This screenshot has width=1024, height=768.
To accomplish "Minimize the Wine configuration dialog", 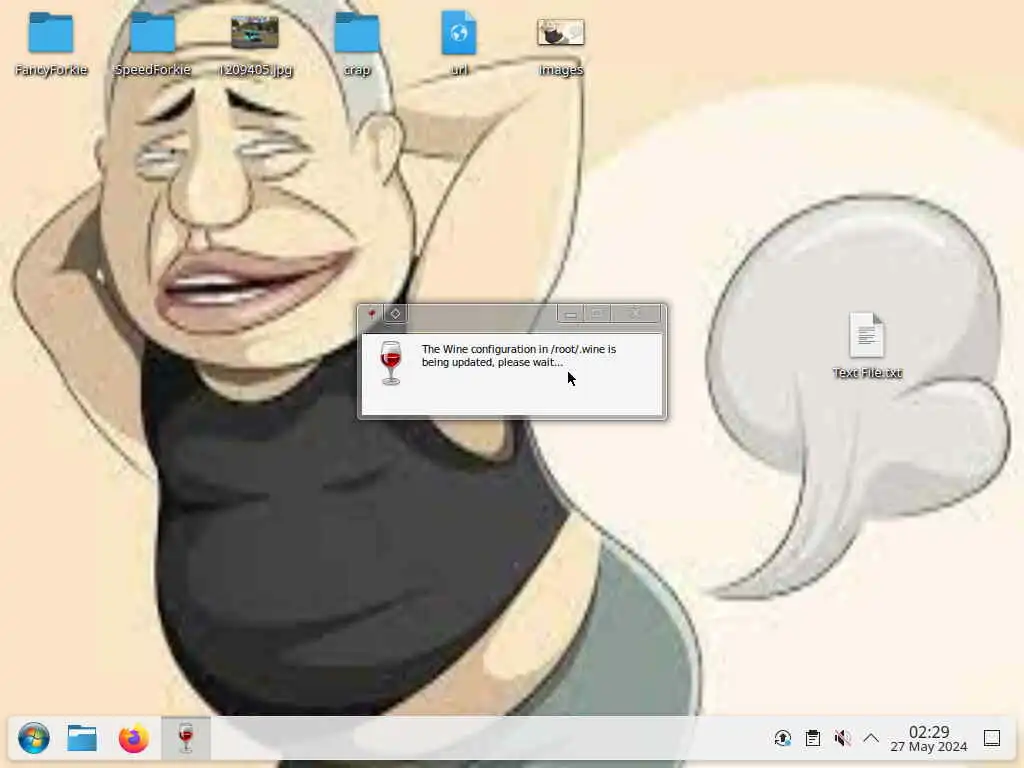I will [571, 314].
